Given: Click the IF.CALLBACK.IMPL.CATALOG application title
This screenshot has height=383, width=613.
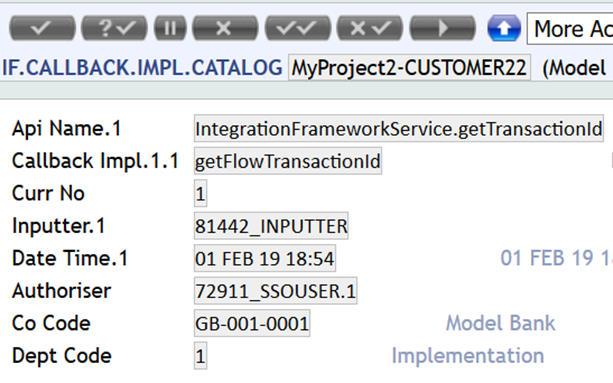Looking at the screenshot, I should tap(142, 68).
